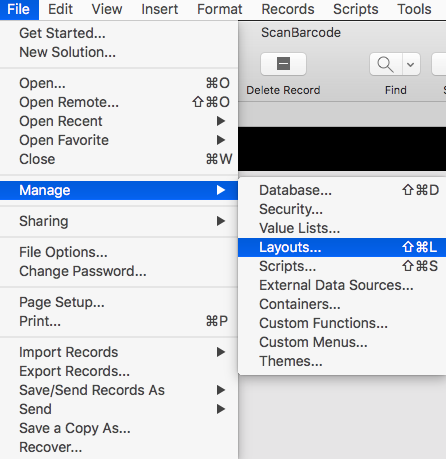Open the Records menu in menu bar
The width and height of the screenshot is (446, 459).
[288, 9]
